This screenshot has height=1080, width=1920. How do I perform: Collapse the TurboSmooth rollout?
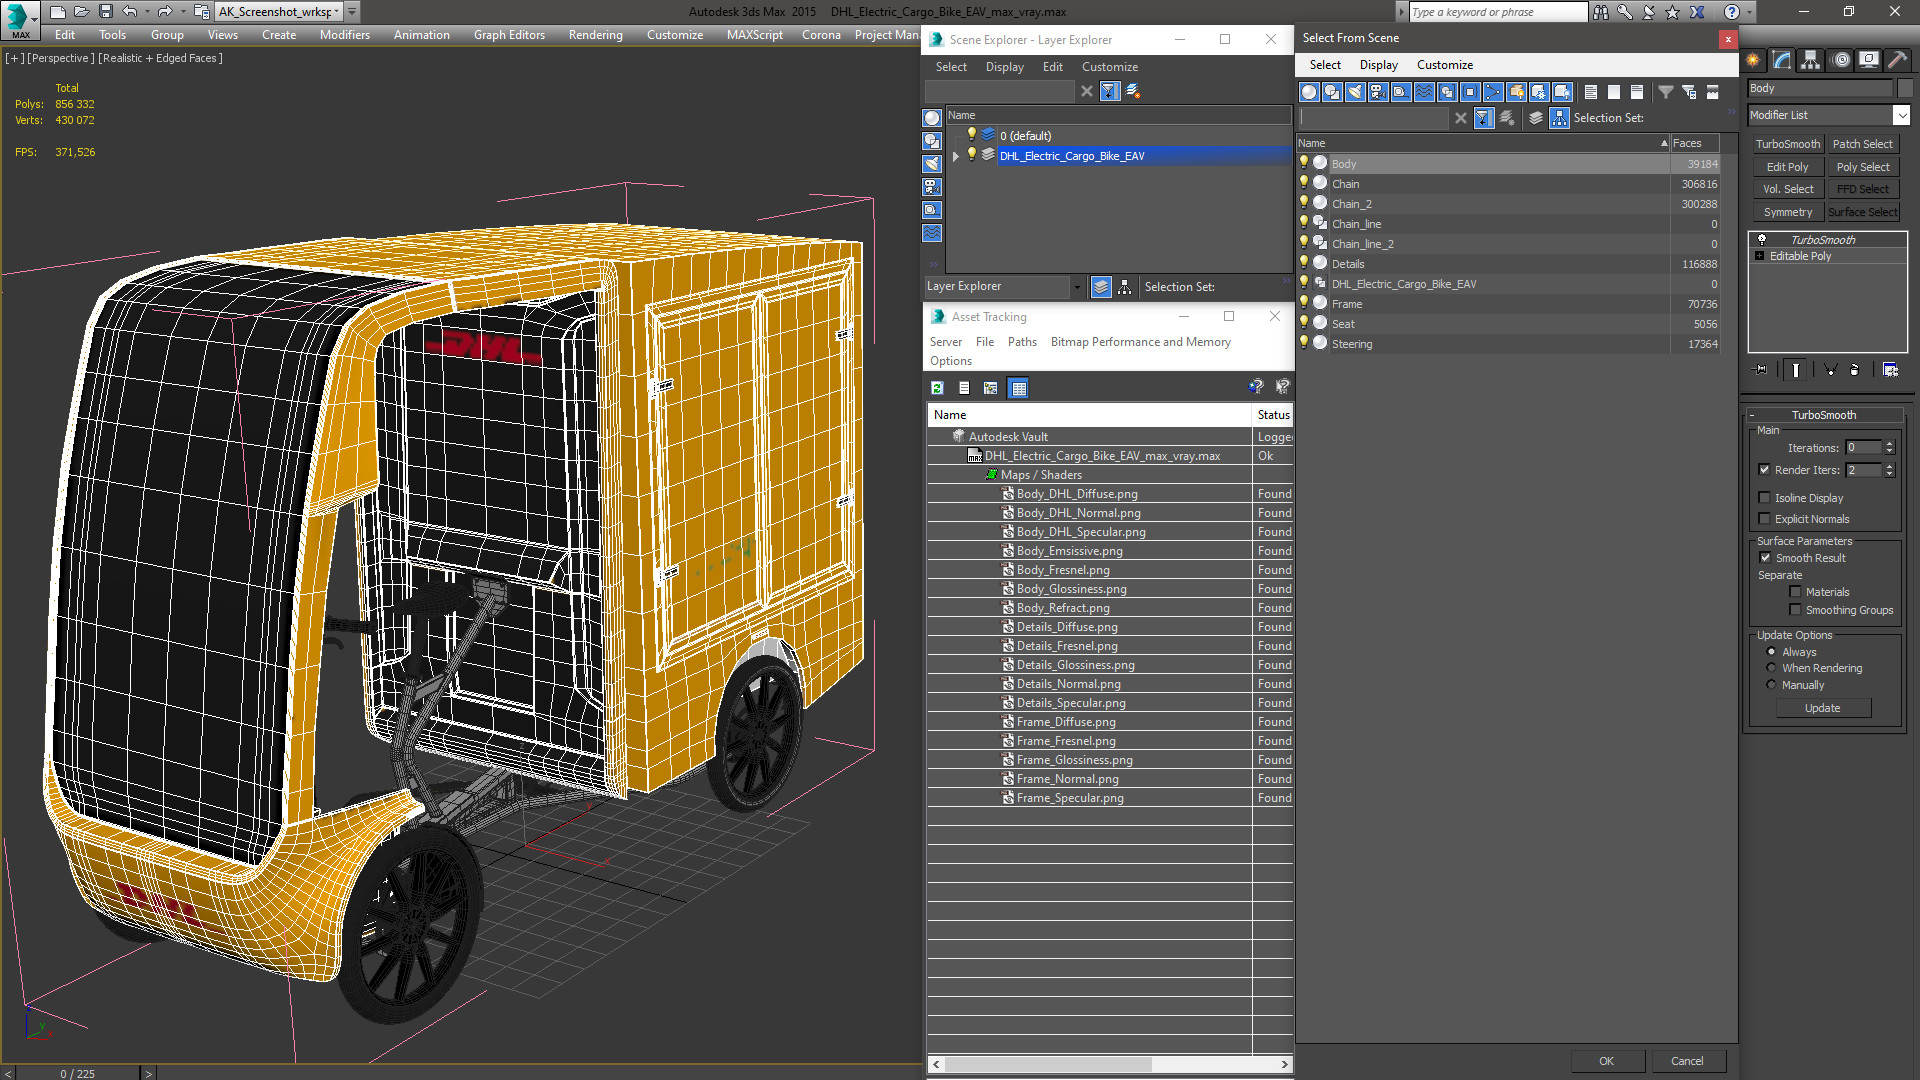1752,415
